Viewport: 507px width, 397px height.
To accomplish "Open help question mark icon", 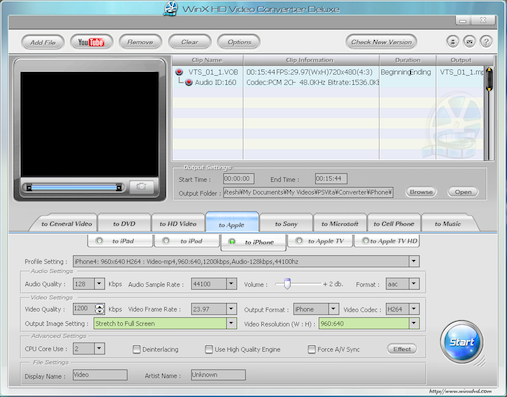I will tap(486, 42).
